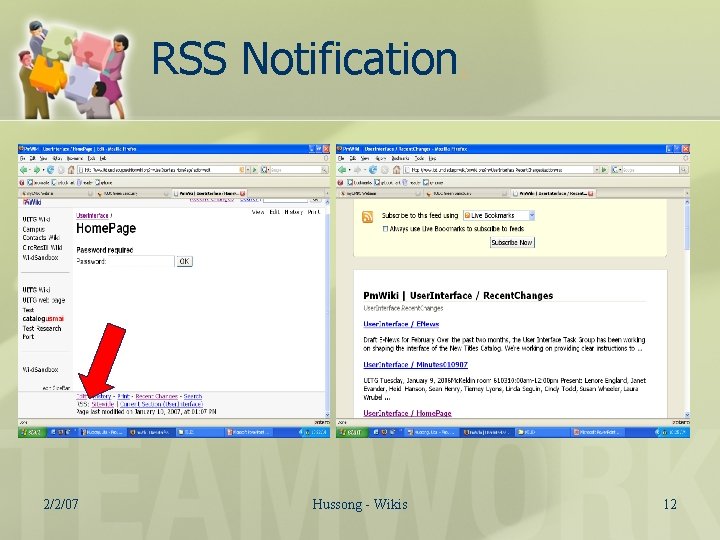This screenshot has height=540, width=720.
Task: Click search magnifier in left Firefox window
Action: click(x=324, y=170)
